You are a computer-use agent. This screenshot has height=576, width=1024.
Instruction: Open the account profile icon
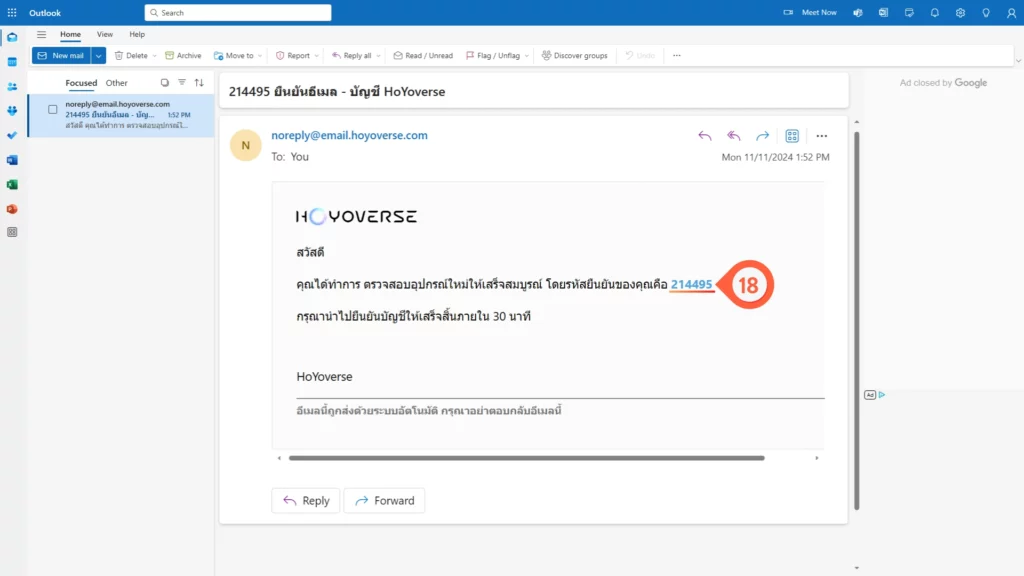click(x=1011, y=12)
